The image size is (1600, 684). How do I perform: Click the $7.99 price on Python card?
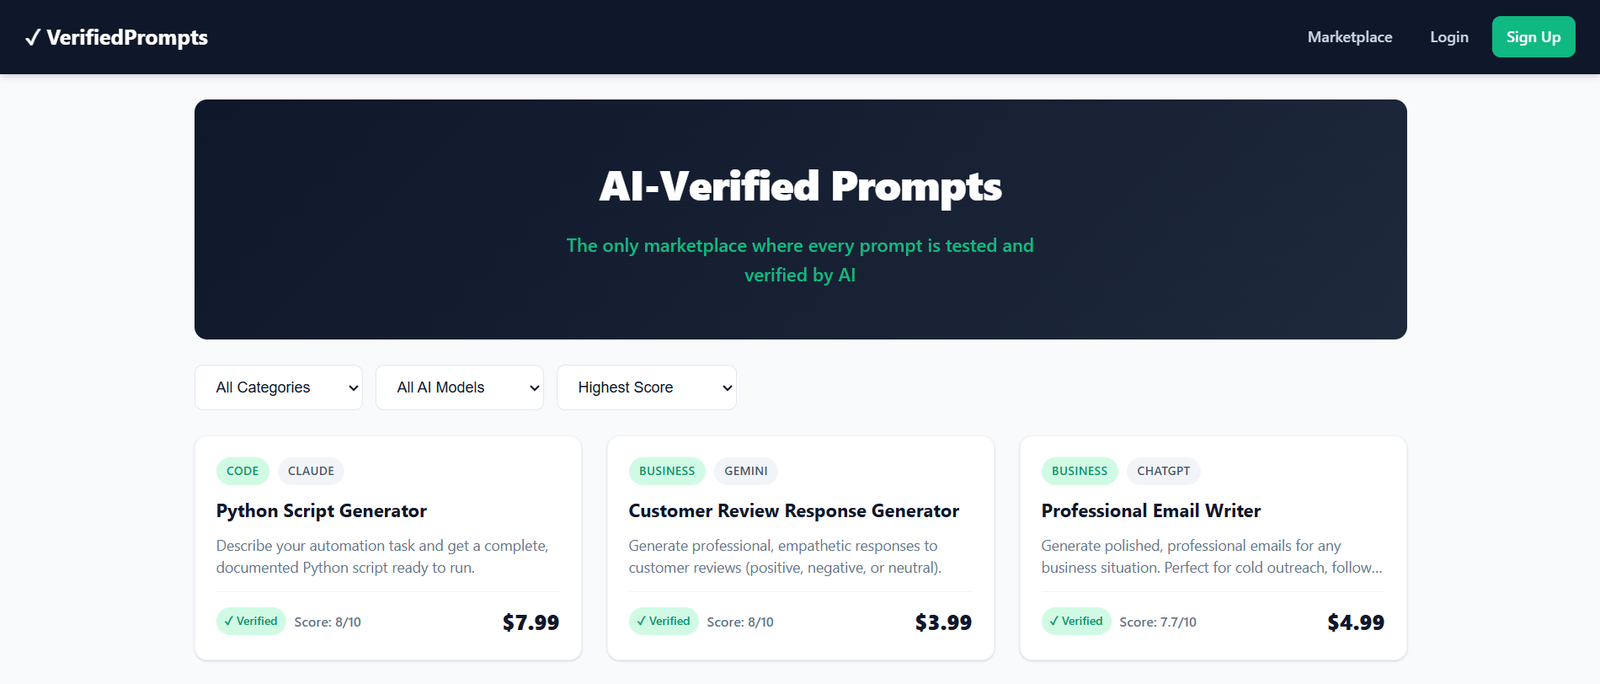tap(530, 623)
